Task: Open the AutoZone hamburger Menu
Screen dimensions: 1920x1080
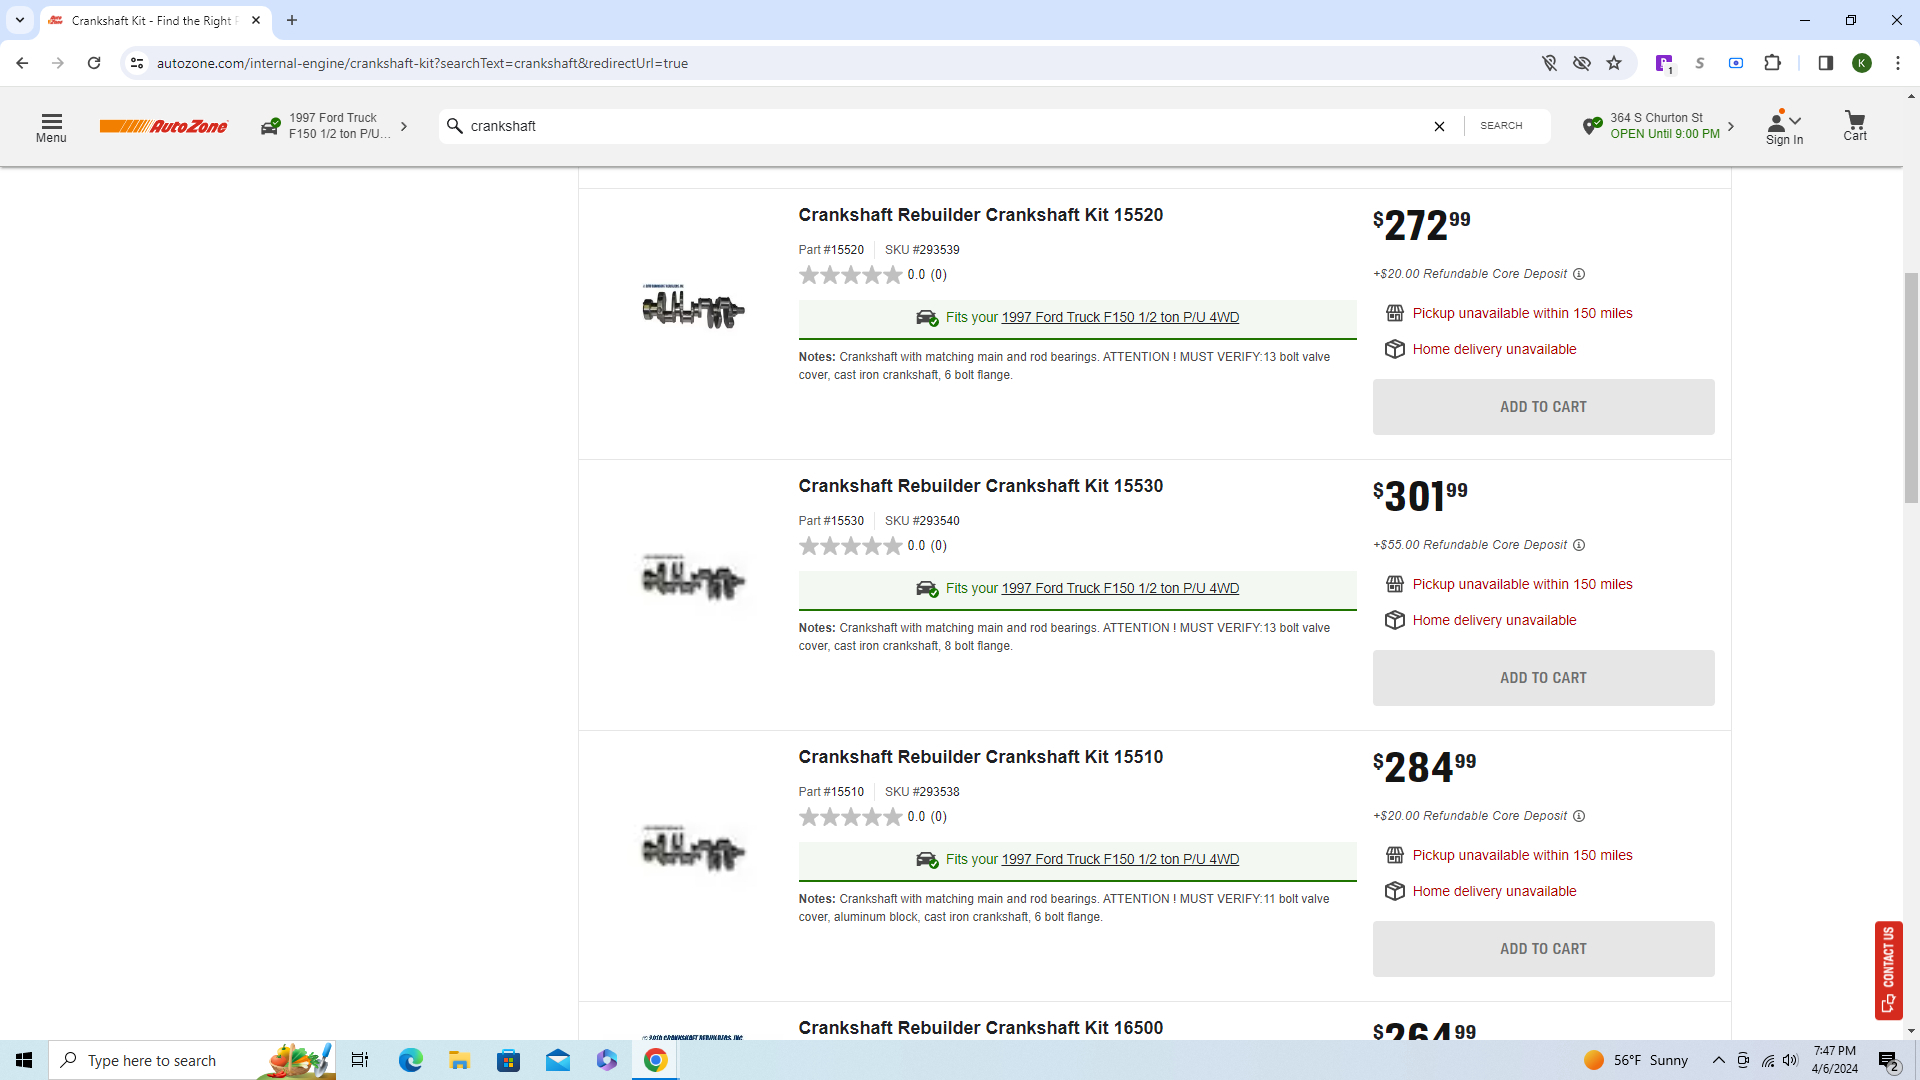Action: pyautogui.click(x=51, y=127)
